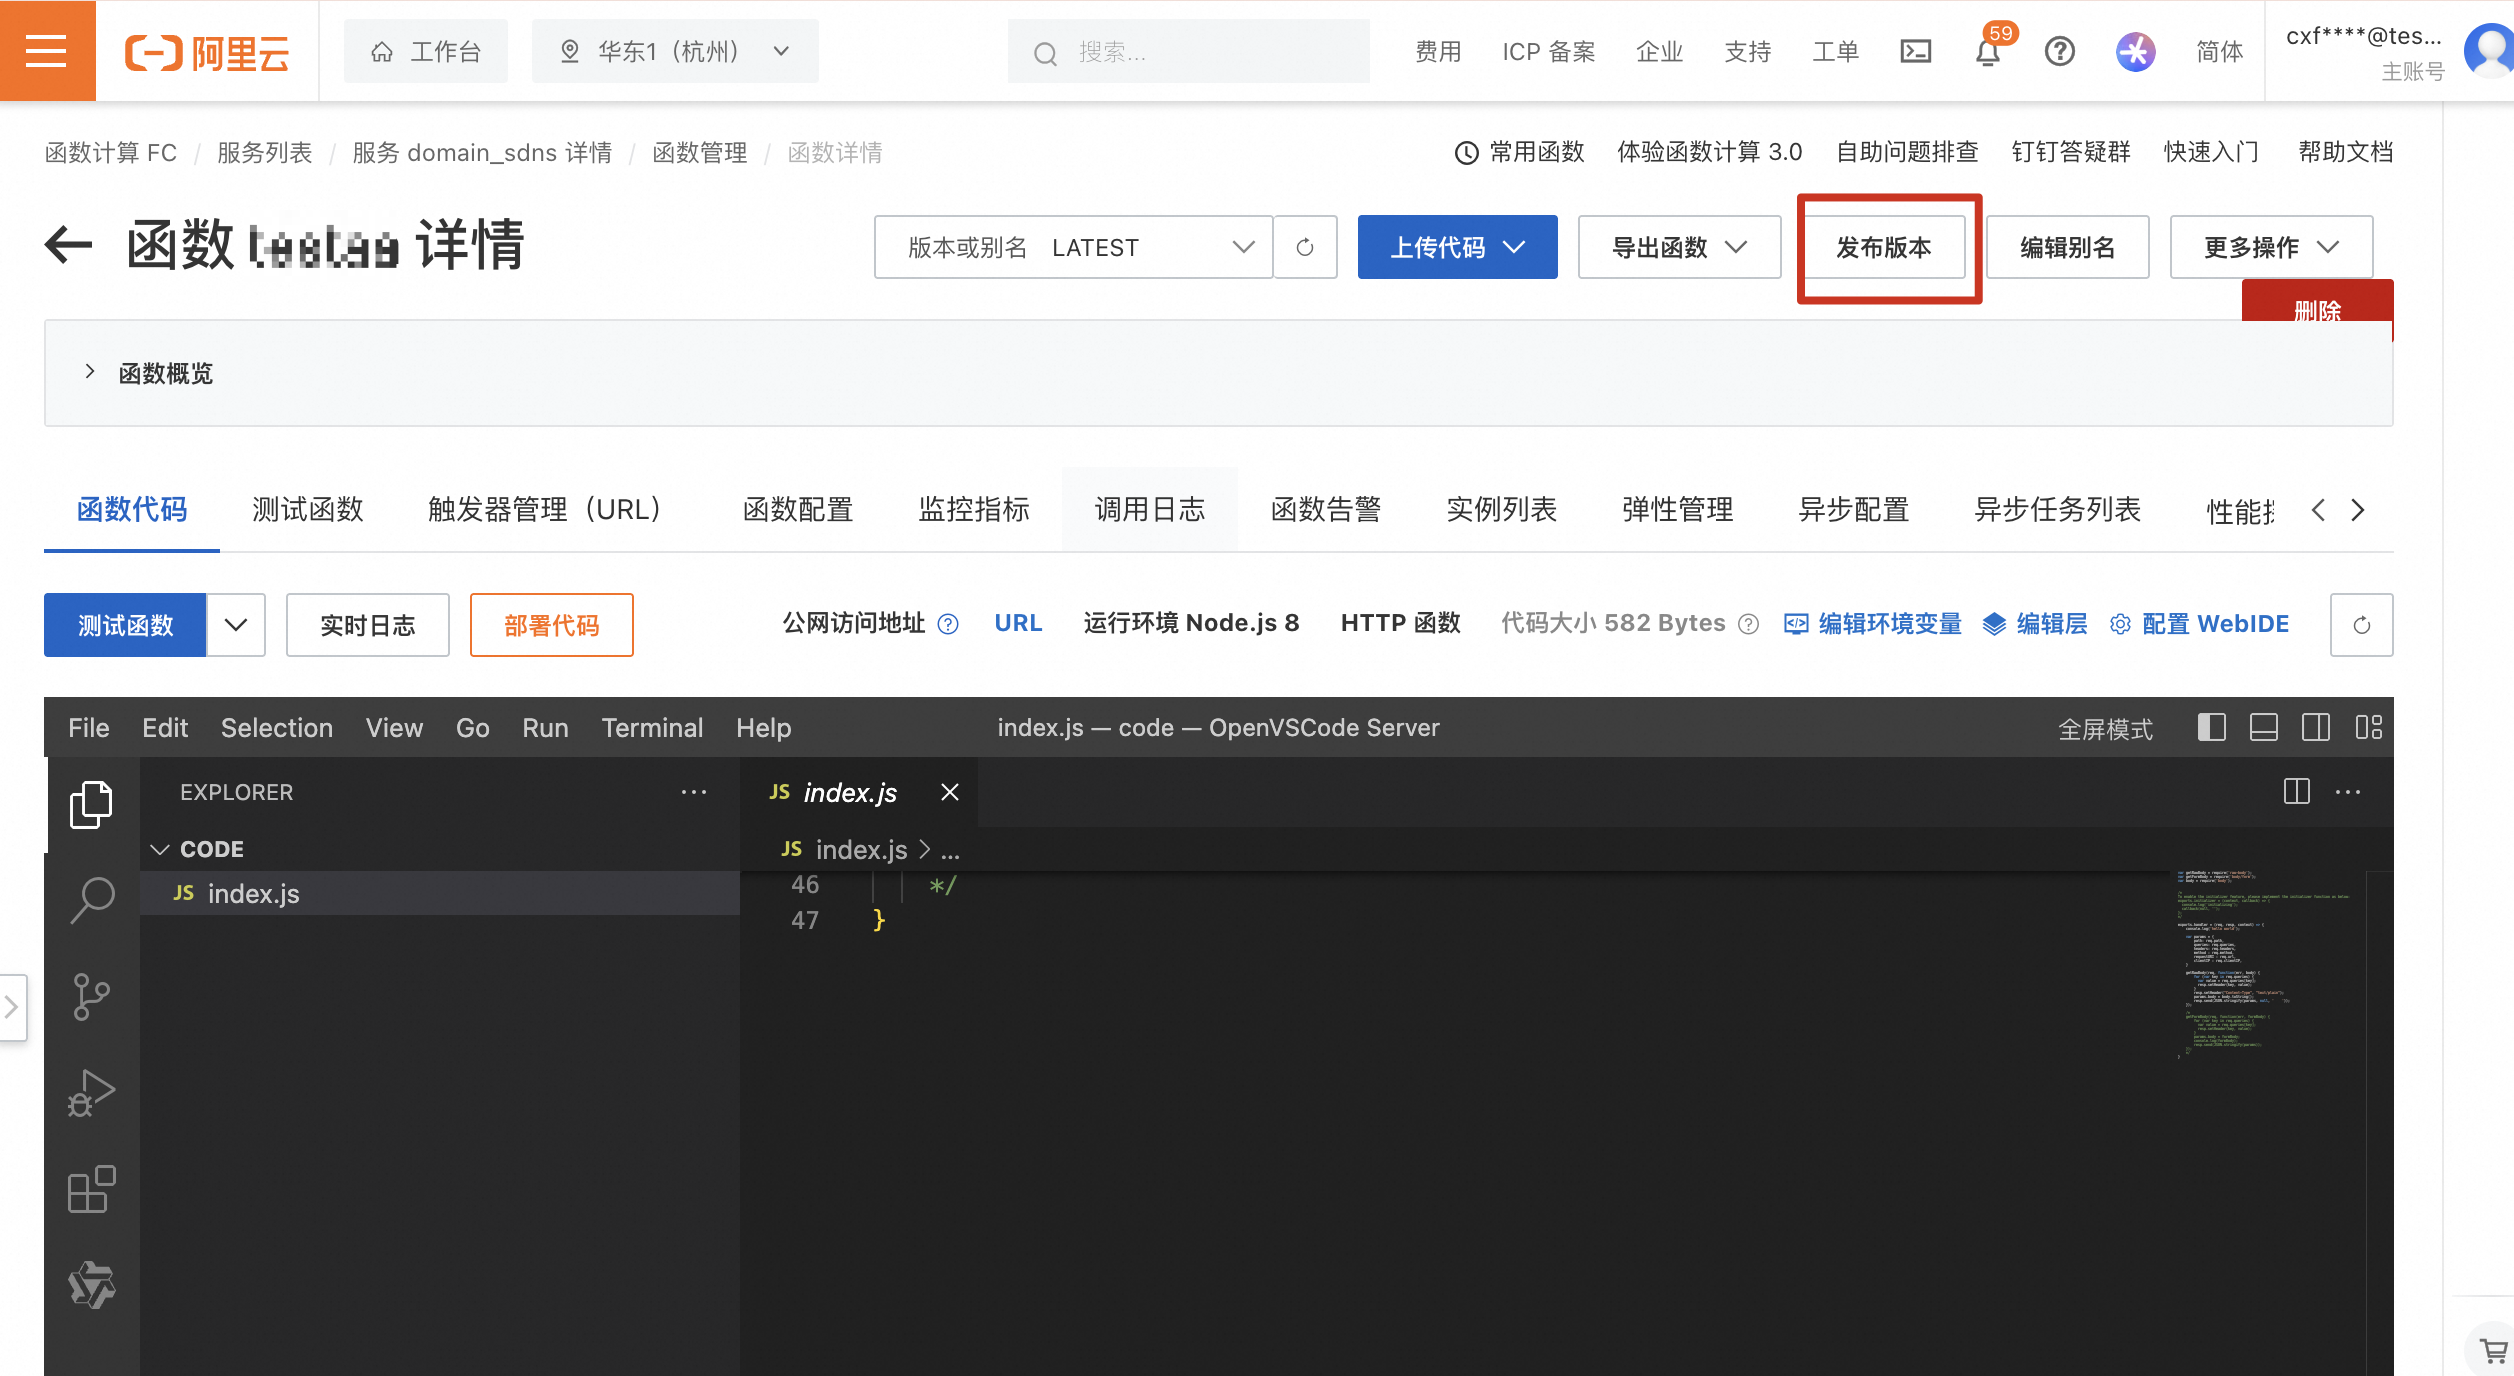Select the Explorer icon in the activity bar

(92, 803)
